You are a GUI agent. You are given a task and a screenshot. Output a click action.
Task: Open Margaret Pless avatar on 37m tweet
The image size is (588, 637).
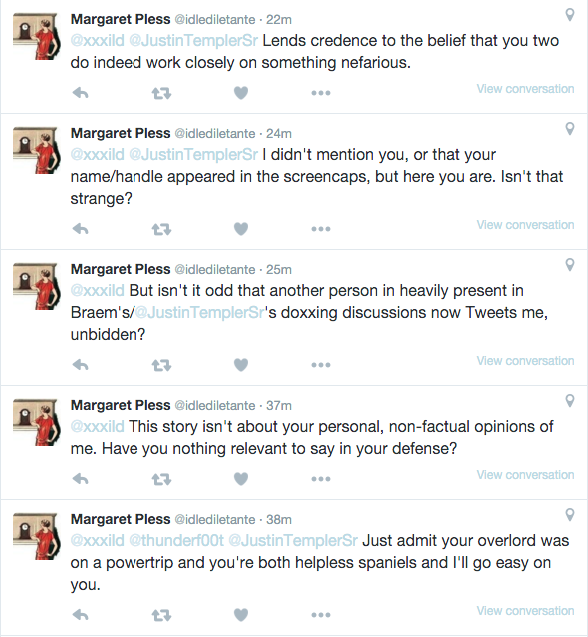click(37, 422)
